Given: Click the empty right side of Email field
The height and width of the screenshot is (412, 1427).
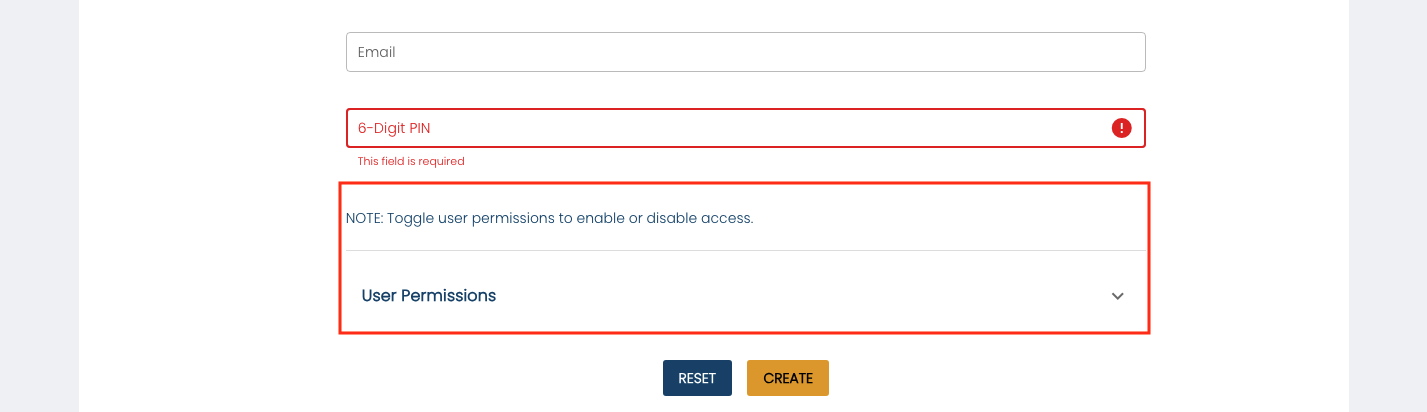Looking at the screenshot, I should point(1000,52).
